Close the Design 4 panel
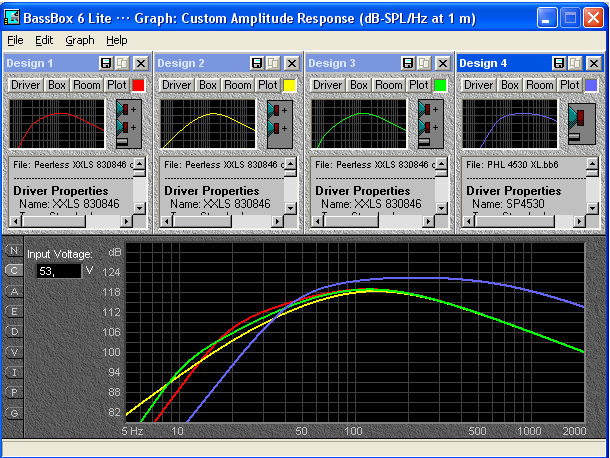This screenshot has height=458, width=610. (x=594, y=63)
